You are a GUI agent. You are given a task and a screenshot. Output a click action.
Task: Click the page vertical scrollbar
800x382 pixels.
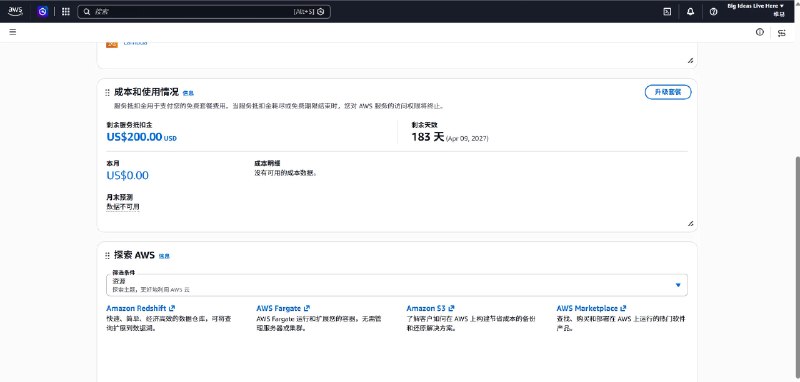[797, 268]
